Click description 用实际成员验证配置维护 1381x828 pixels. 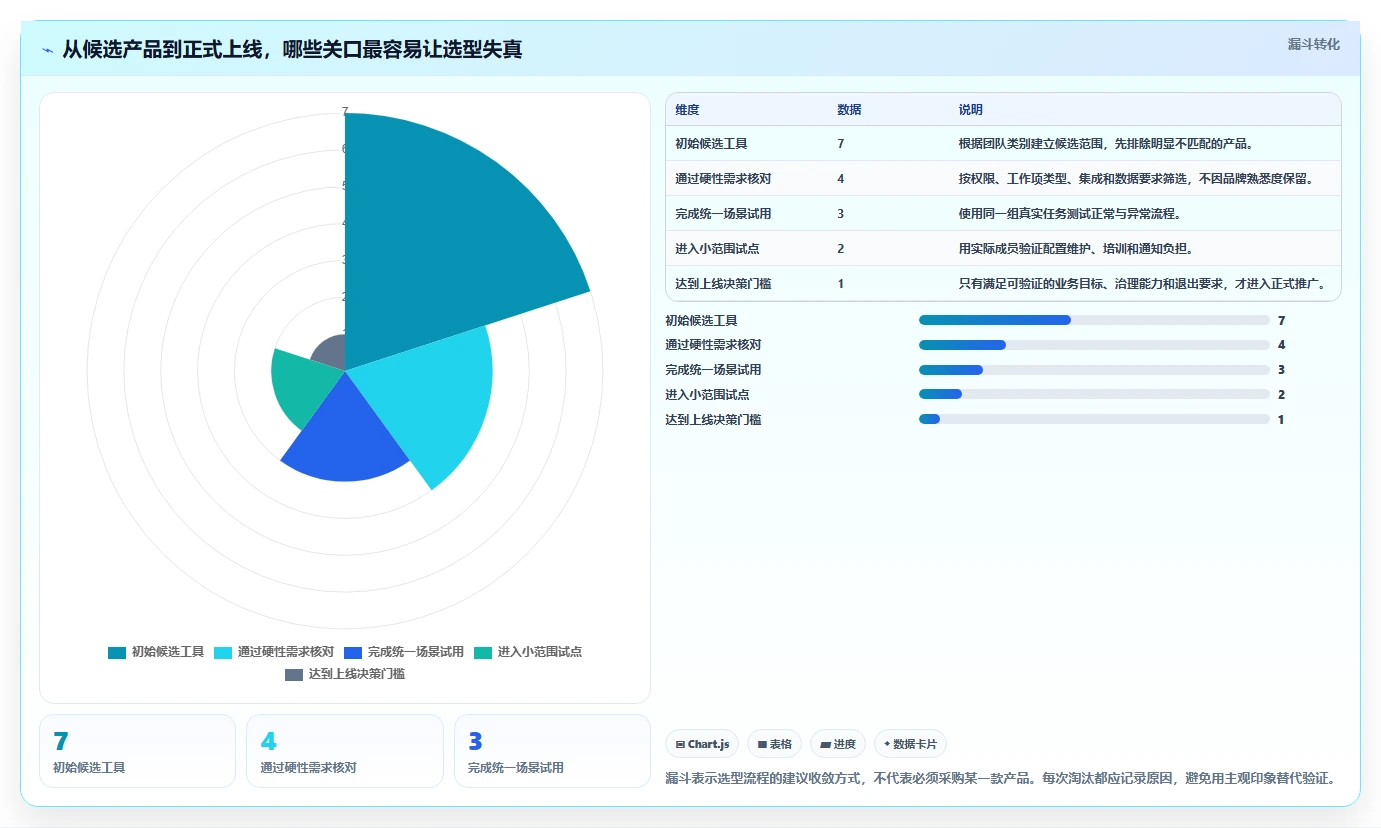point(1075,249)
